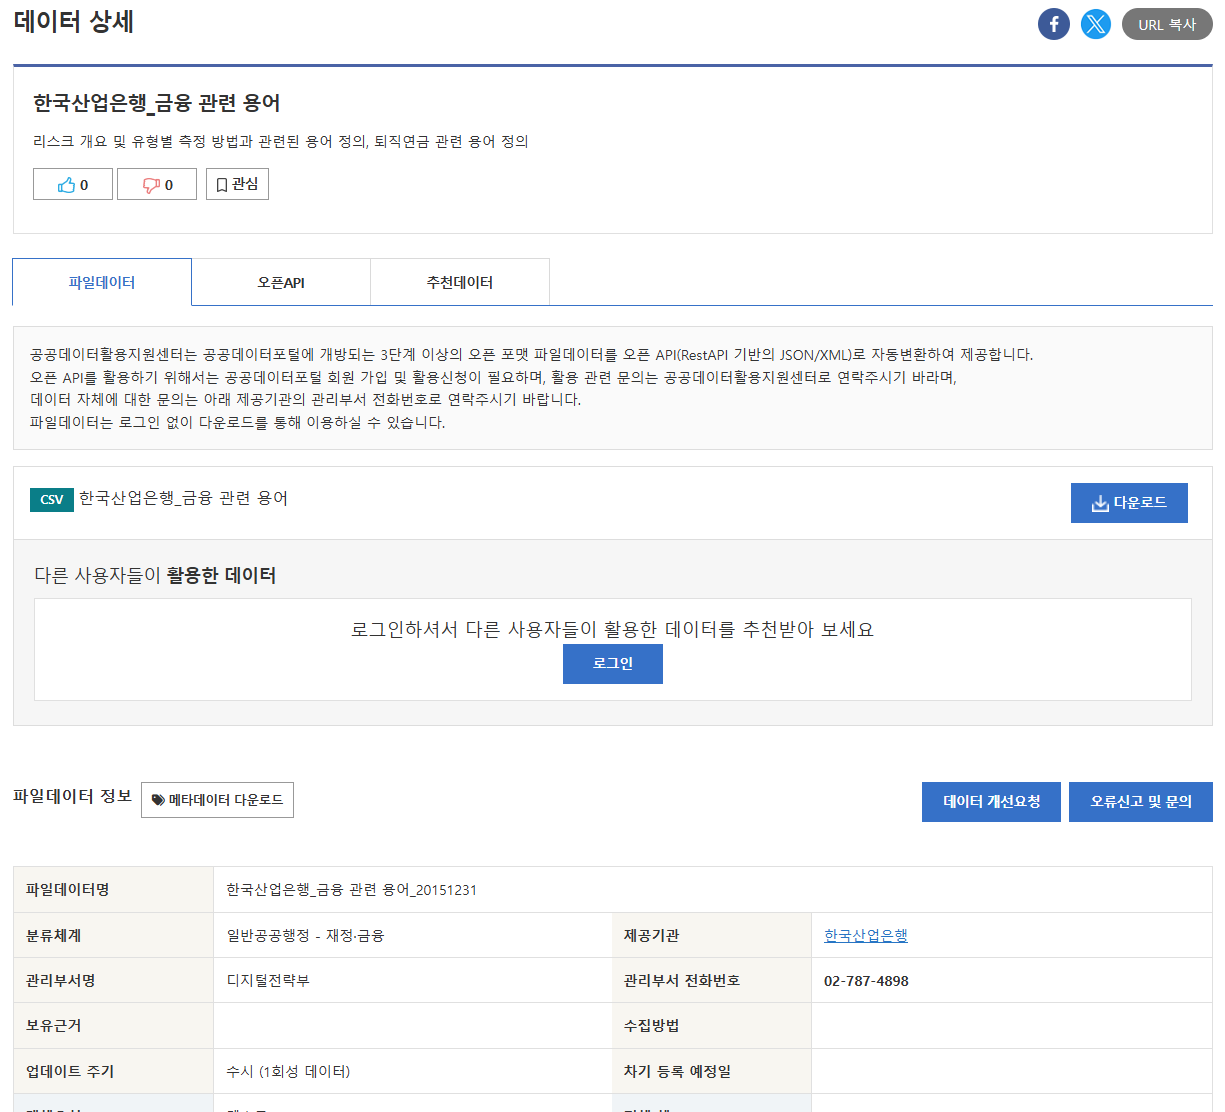Screen dimensions: 1225x1112
Task: Bookmark dataset with 관심 button
Action: click(237, 184)
